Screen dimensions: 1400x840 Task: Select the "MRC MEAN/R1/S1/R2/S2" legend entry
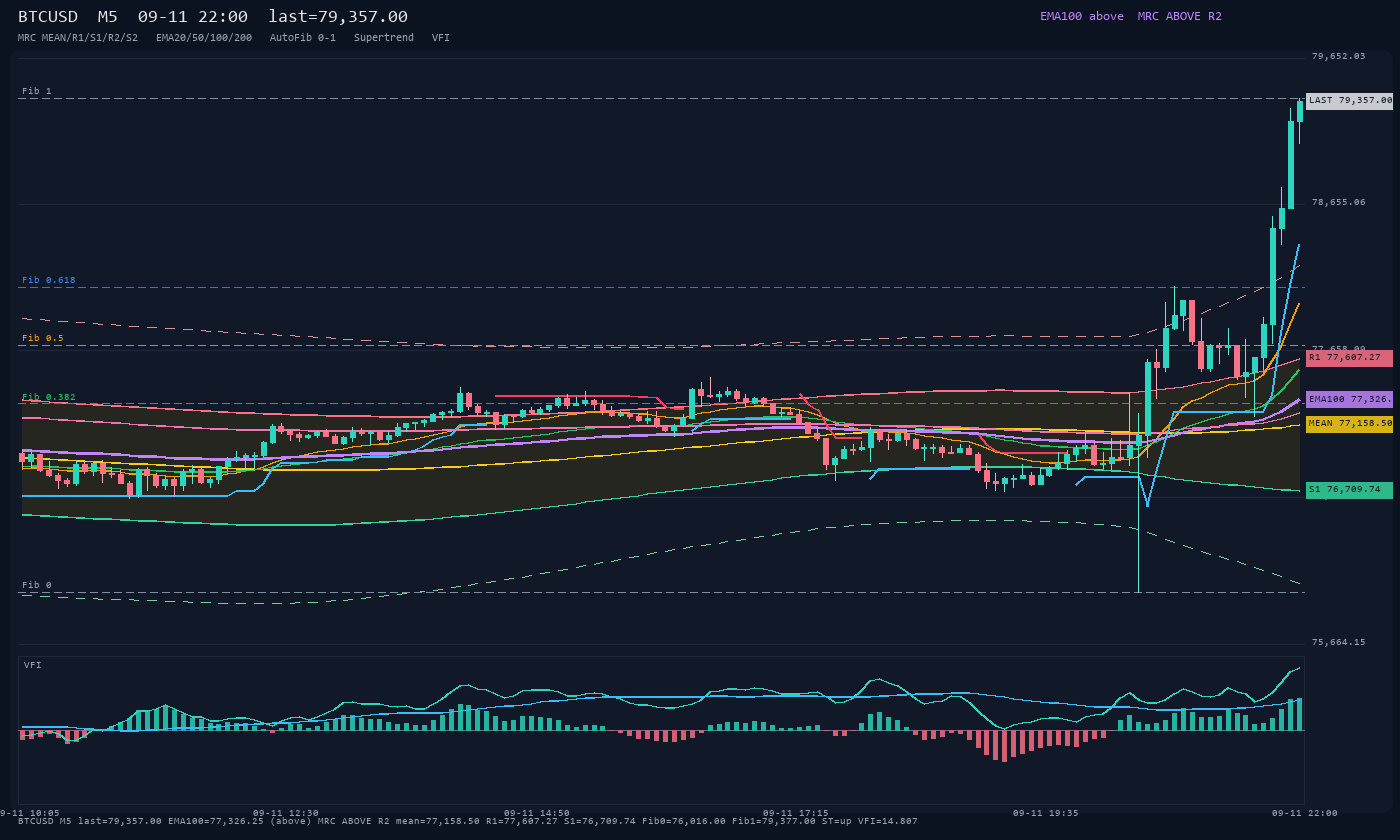(78, 37)
